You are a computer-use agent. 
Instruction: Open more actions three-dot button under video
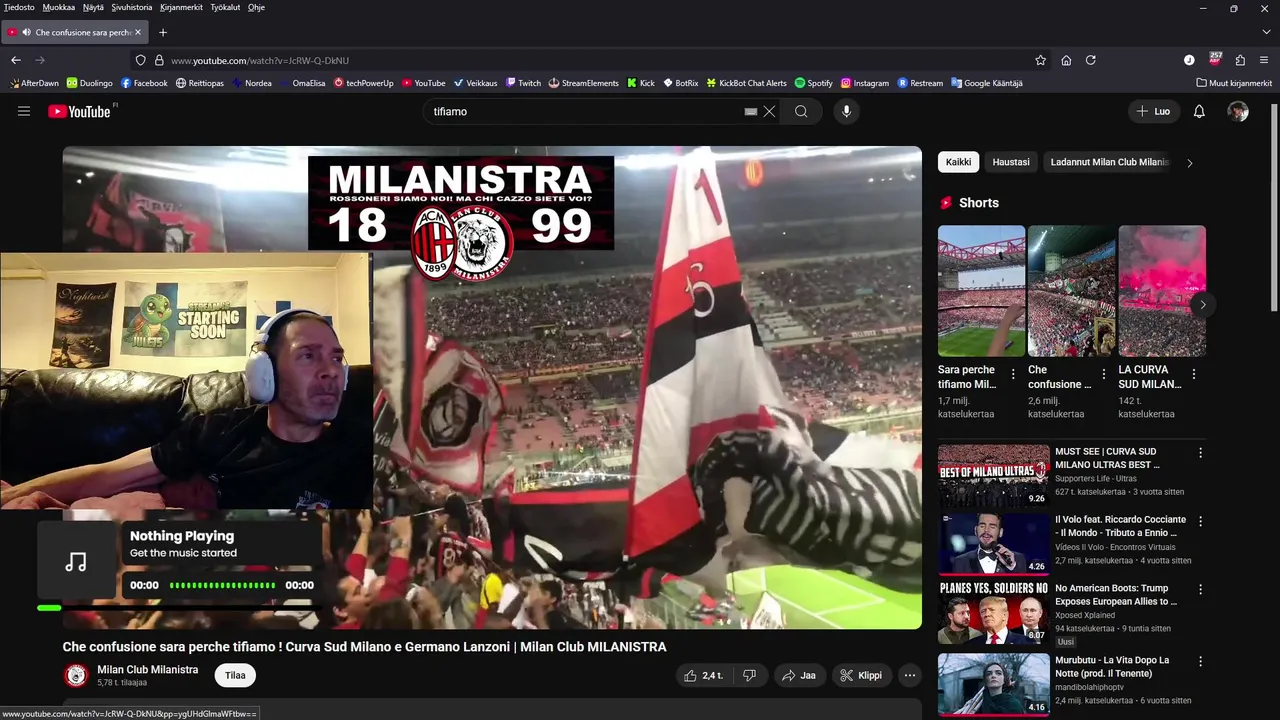pos(909,675)
